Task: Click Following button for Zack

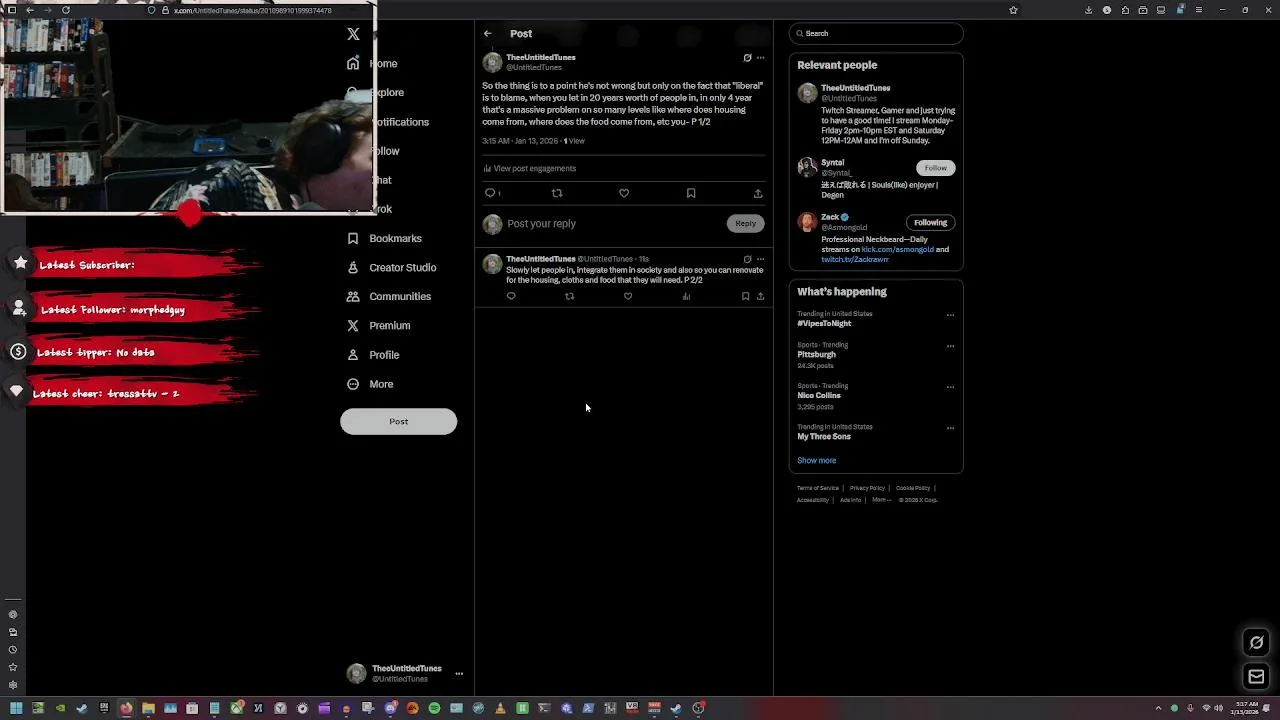Action: coord(930,222)
